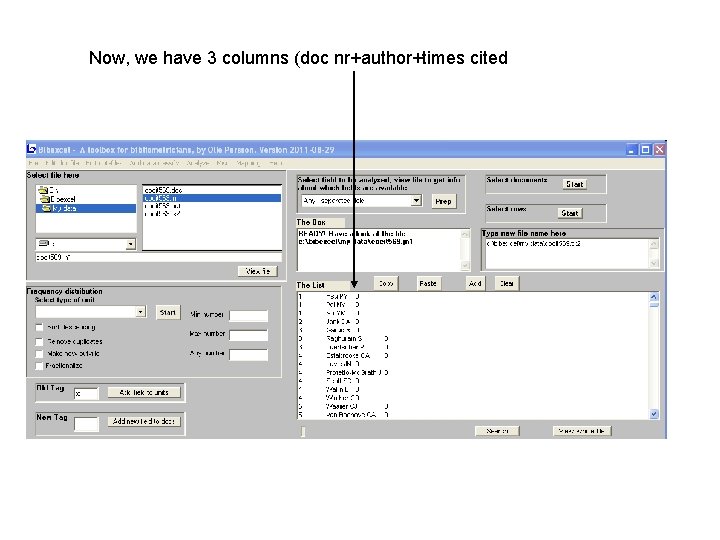Click the Add button above The List
Image resolution: width=720 pixels, height=540 pixels.
[475, 283]
